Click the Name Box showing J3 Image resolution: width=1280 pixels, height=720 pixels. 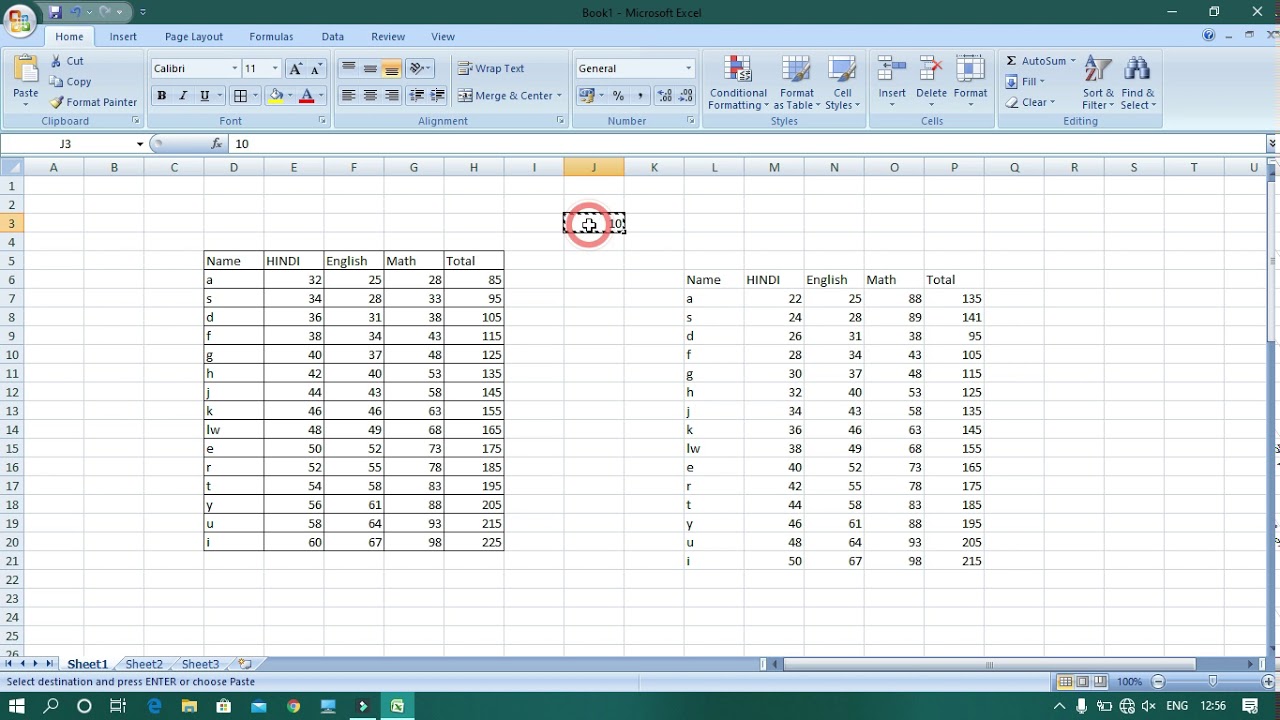pyautogui.click(x=67, y=144)
